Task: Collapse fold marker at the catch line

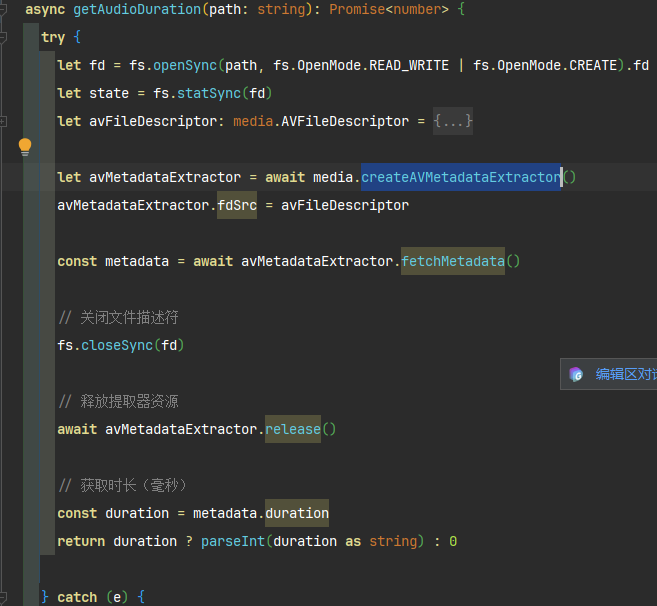Action: 5,596
